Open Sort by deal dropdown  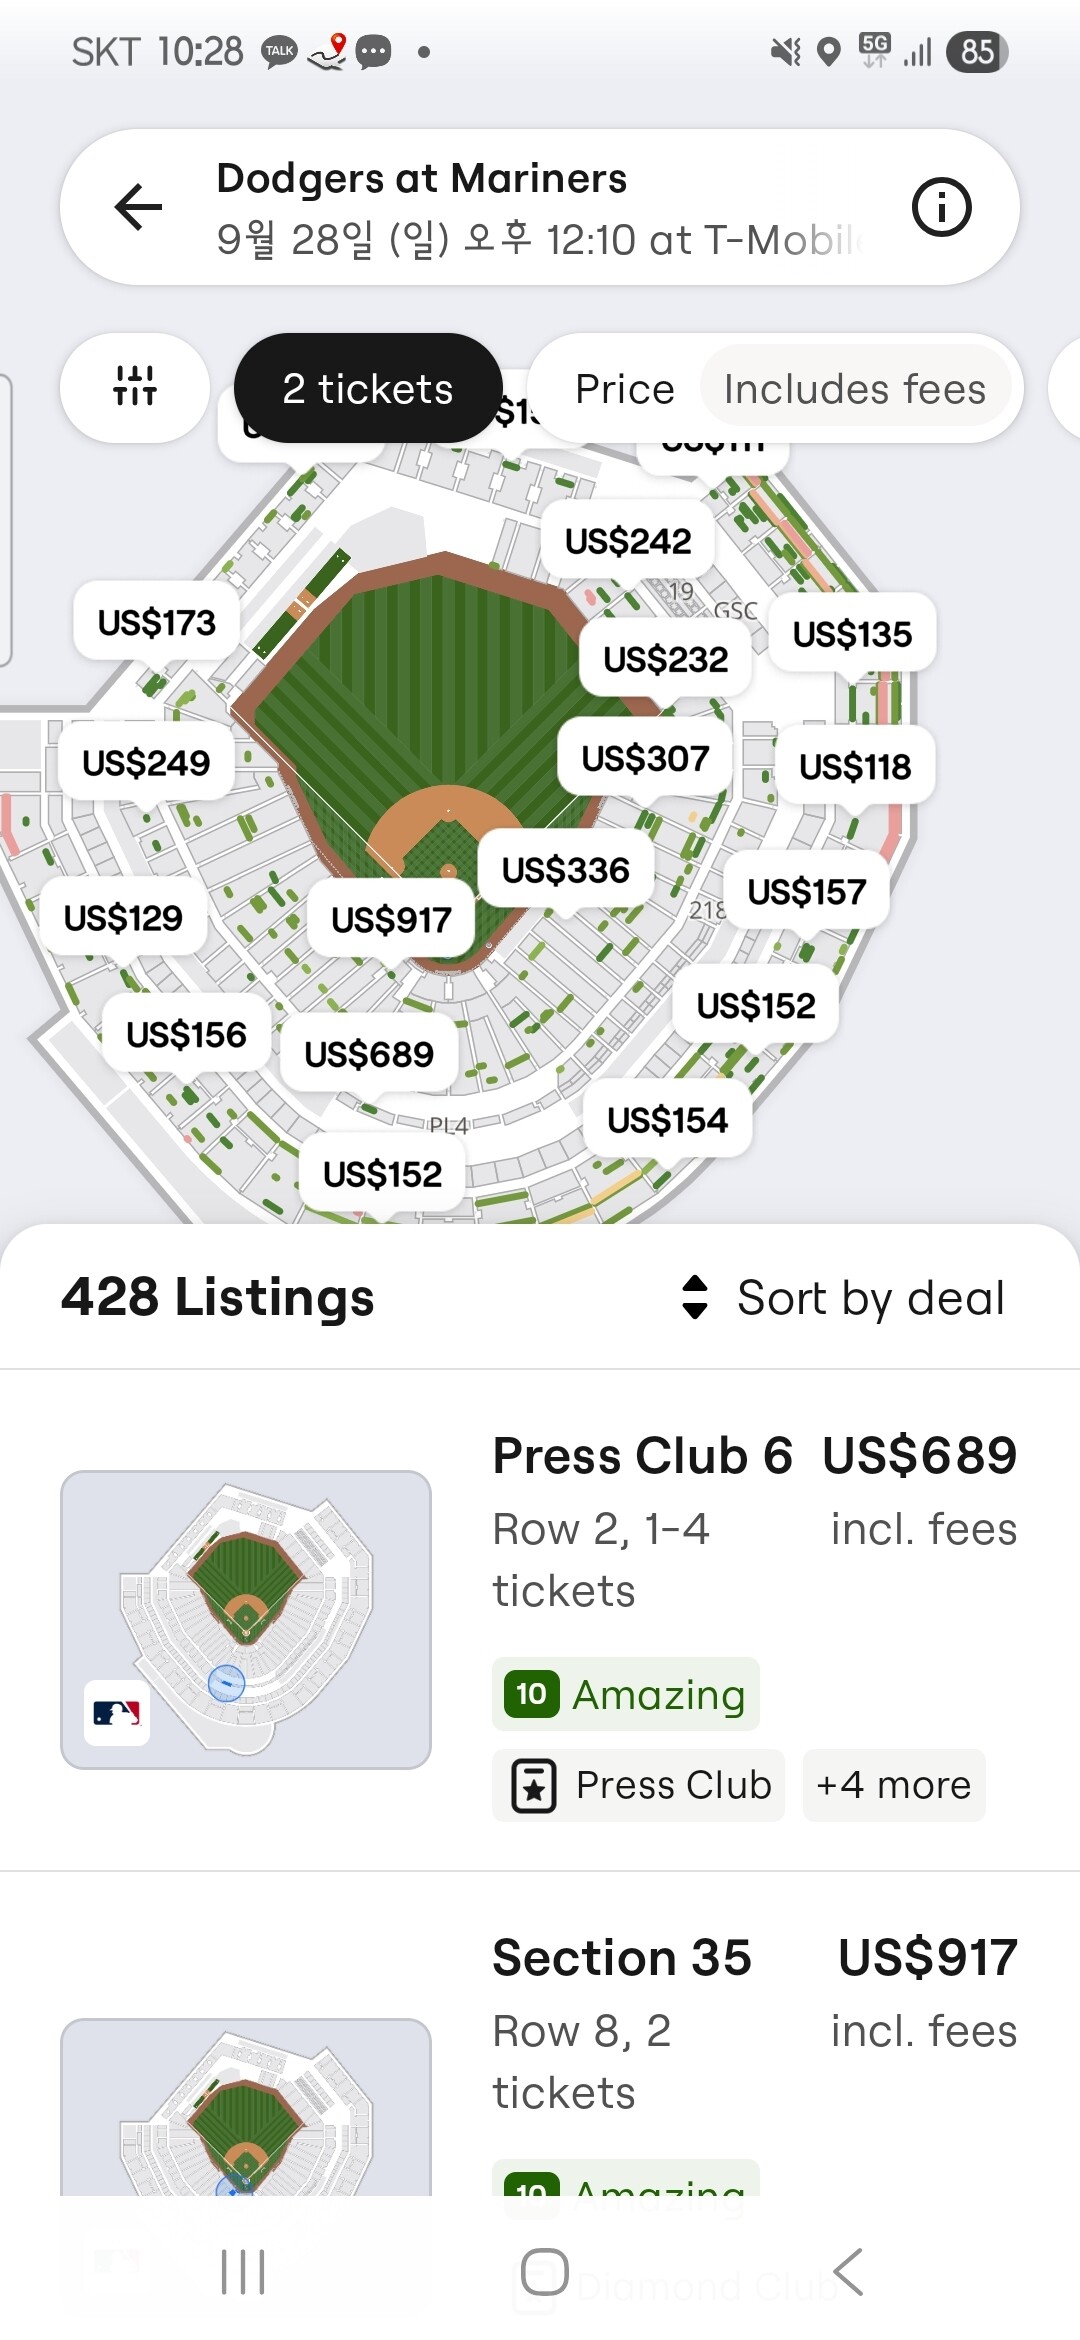coord(843,1298)
